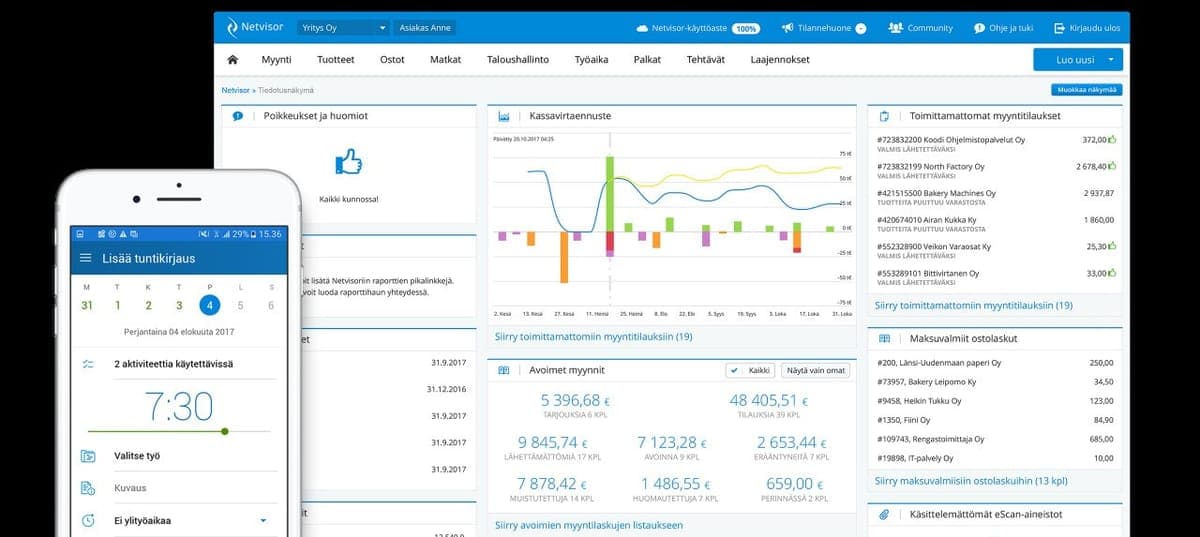Viewport: 1200px width, 537px height.
Task: Click the Asiakas Anne user button
Action: point(425,28)
